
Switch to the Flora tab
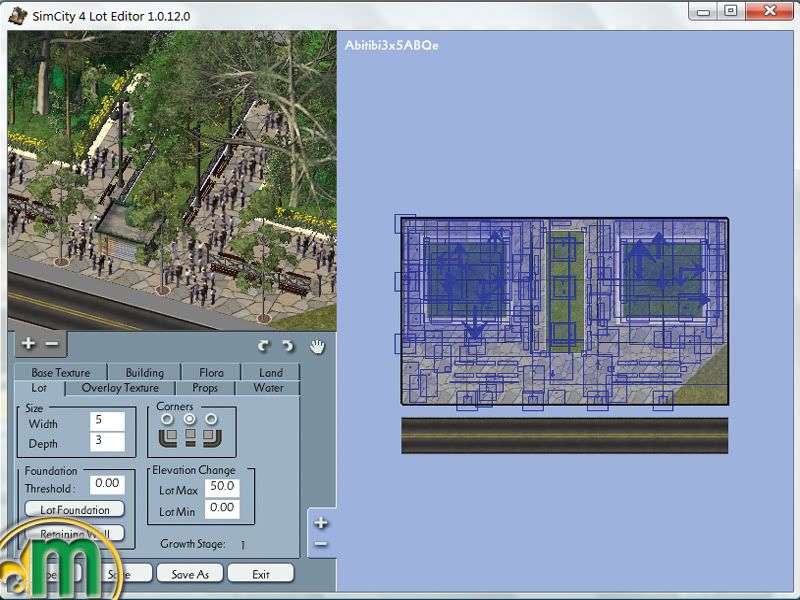(211, 372)
